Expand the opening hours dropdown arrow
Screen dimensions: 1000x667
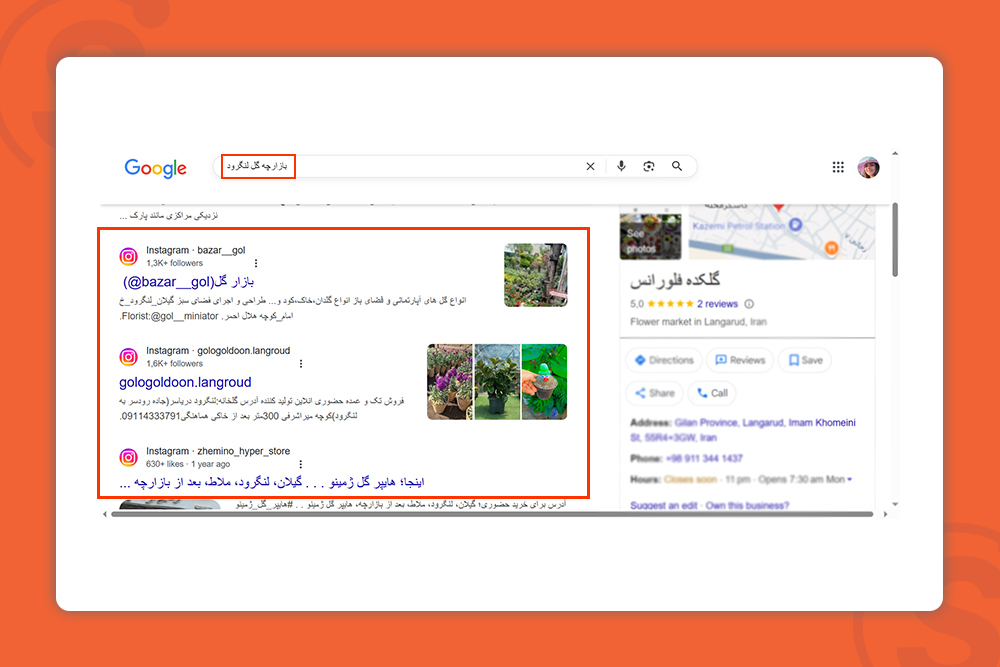point(849,480)
